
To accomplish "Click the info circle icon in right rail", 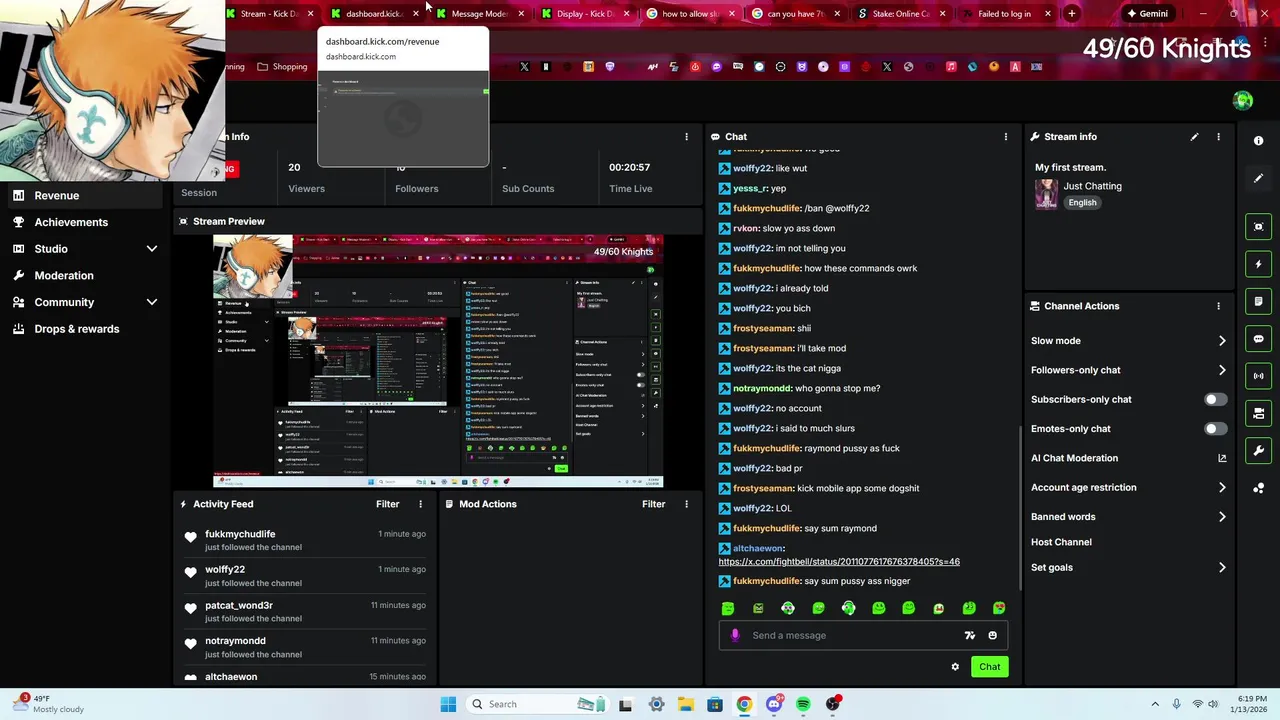I will point(1258,141).
